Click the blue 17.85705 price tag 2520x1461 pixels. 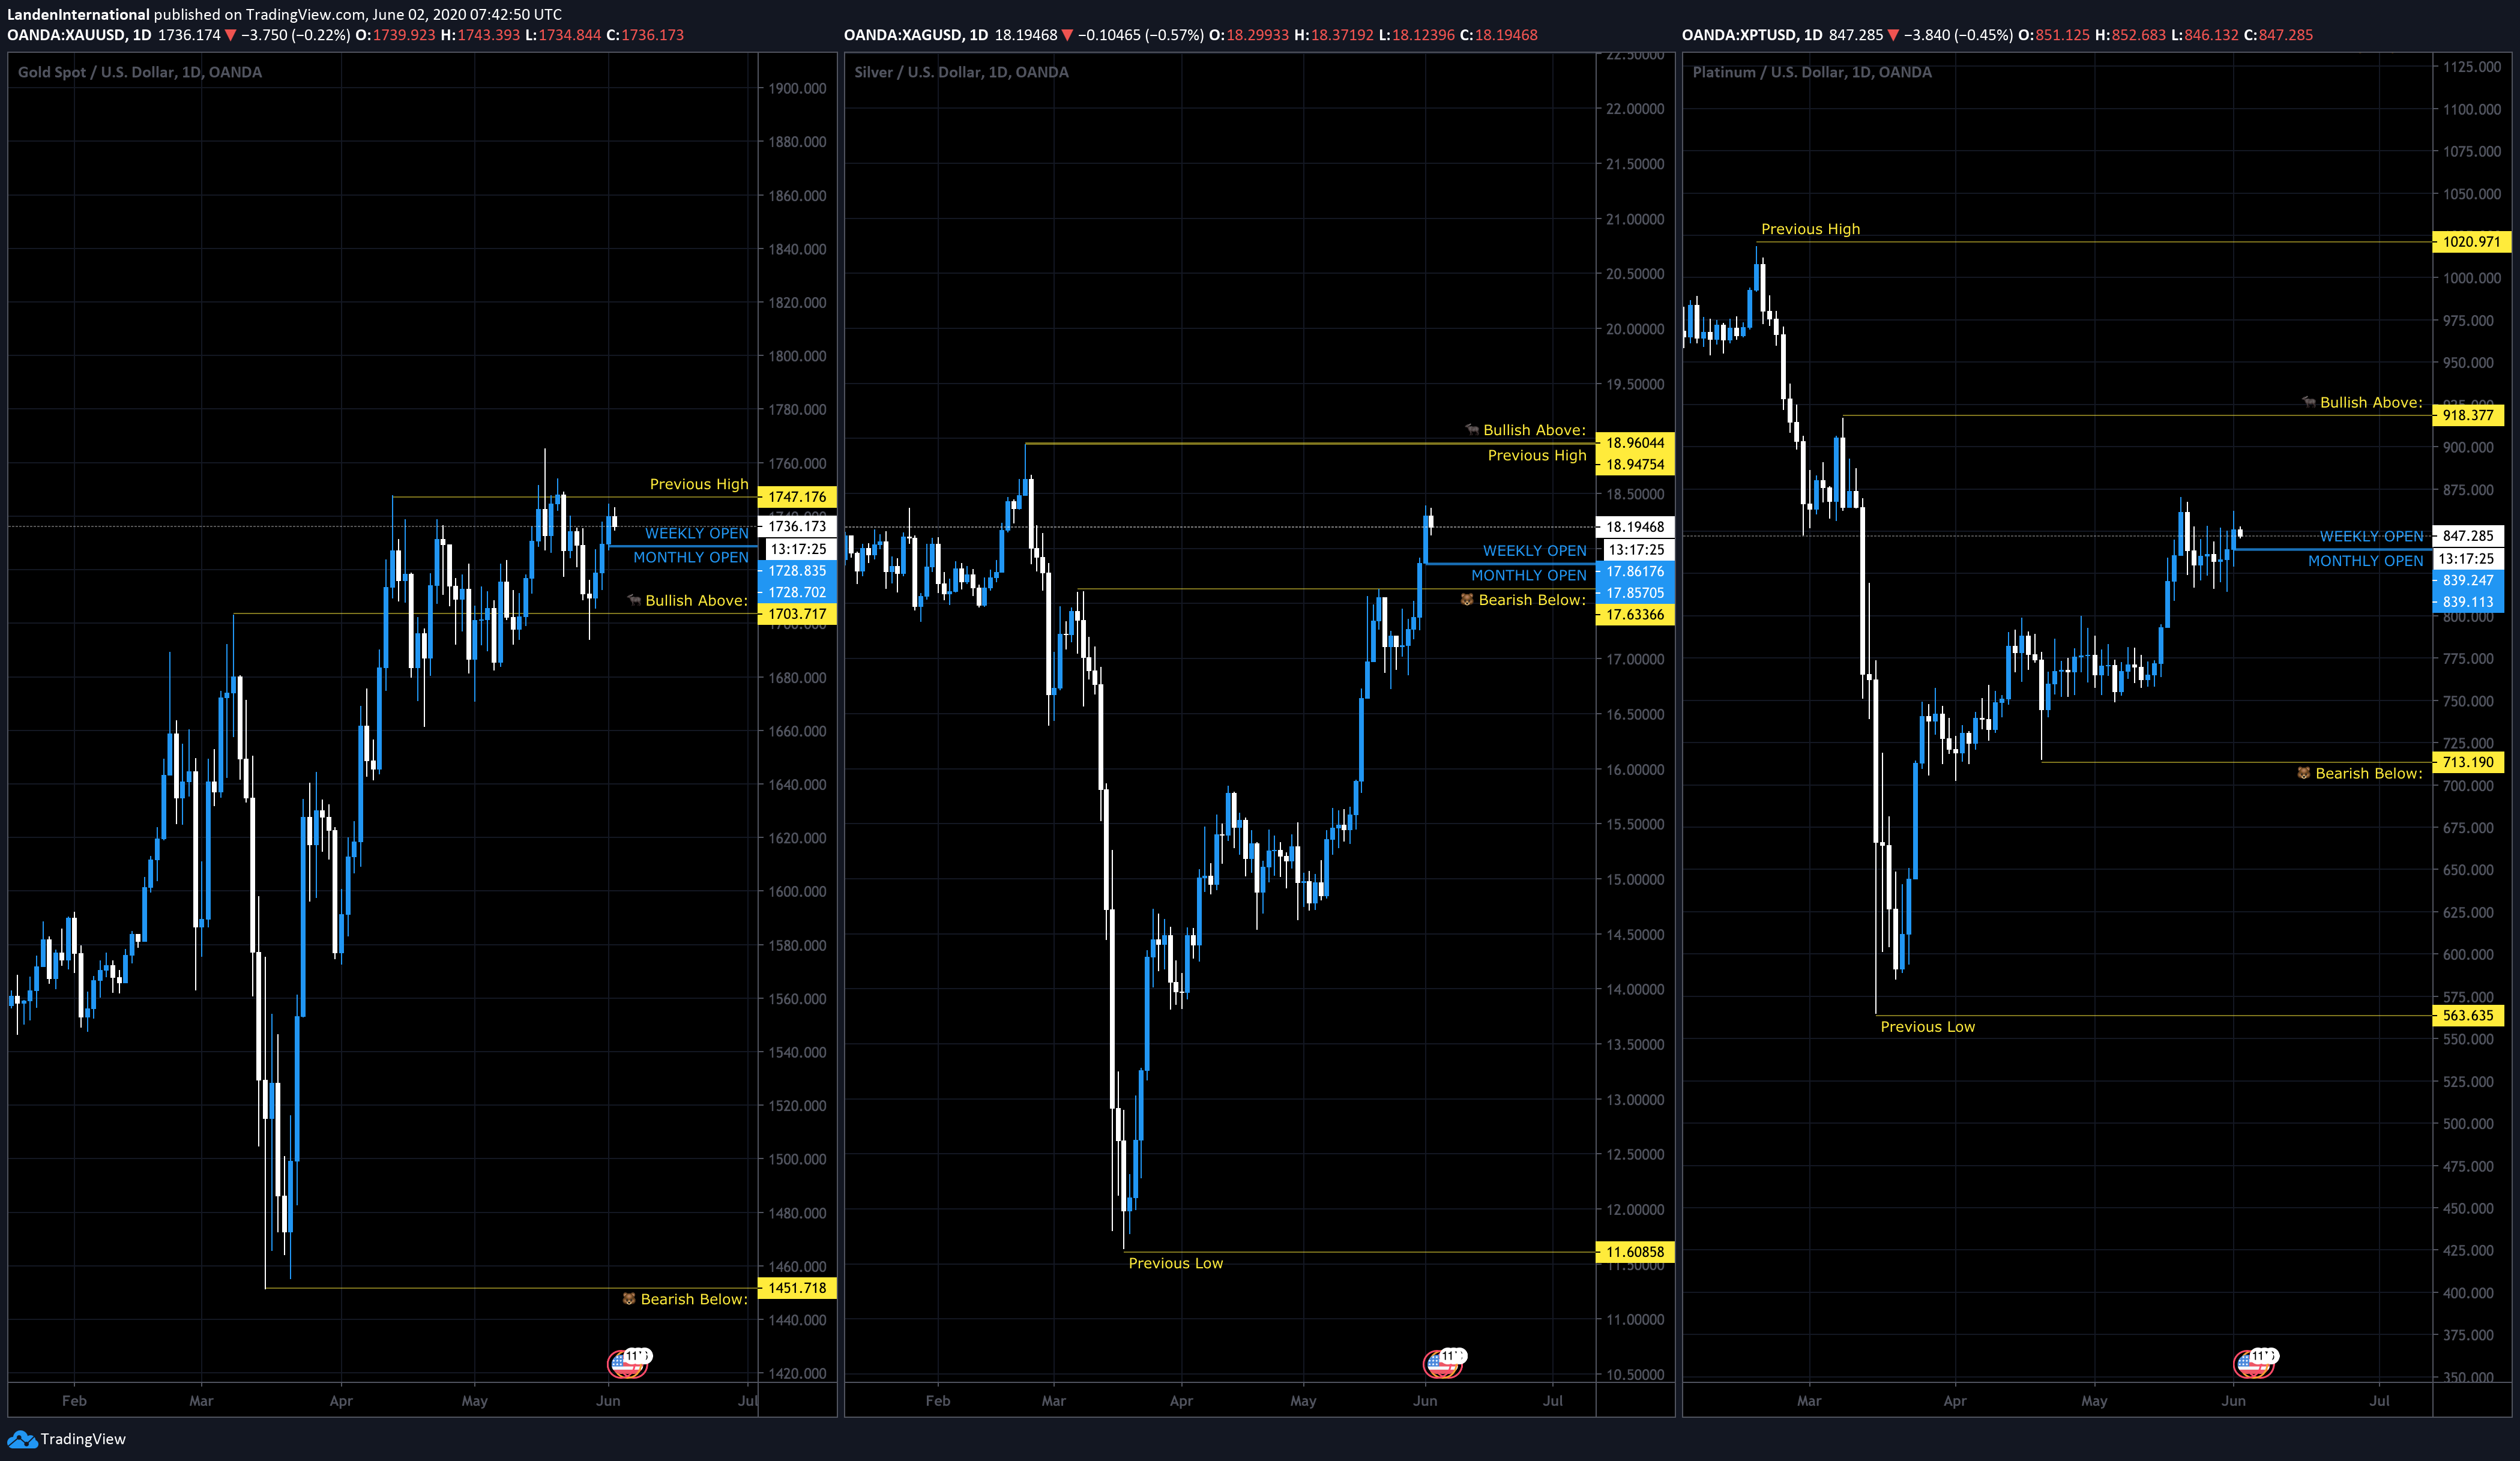pos(1635,593)
